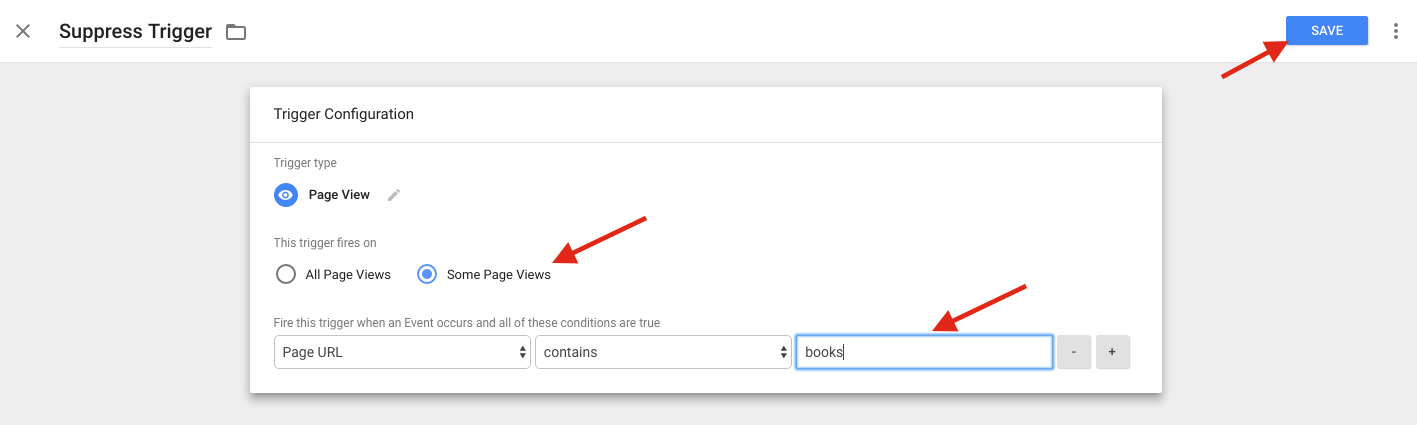Click the All Page Views label text
The width and height of the screenshot is (1417, 425).
click(x=349, y=275)
